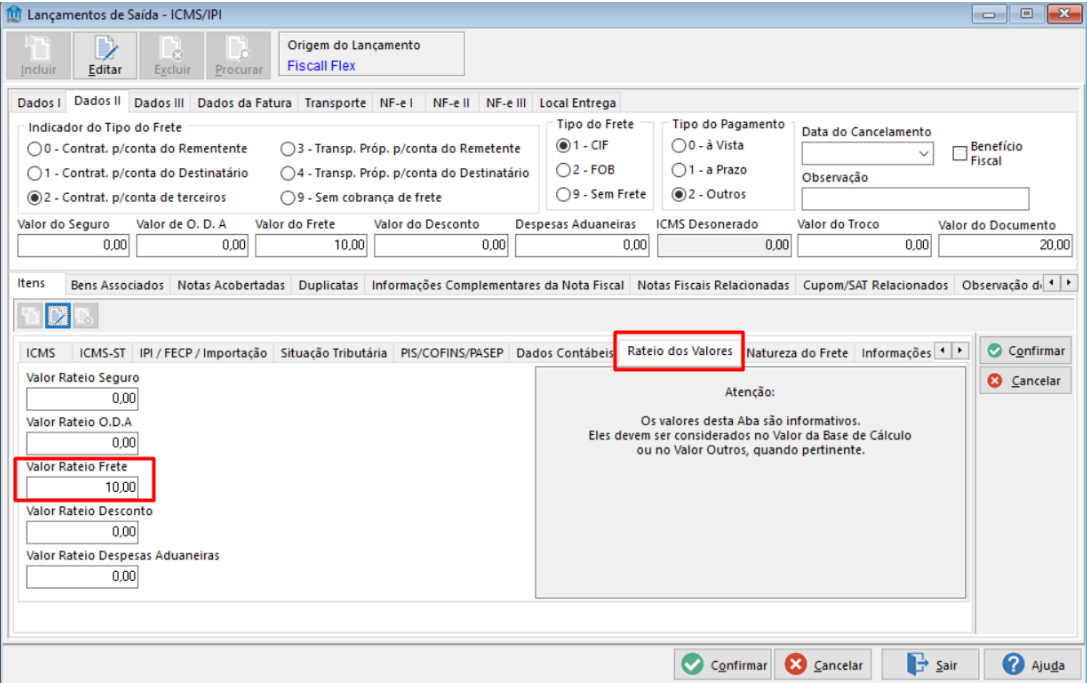Click the Procurar toolbar button
Screen dimensions: 1087x683
(x=238, y=55)
